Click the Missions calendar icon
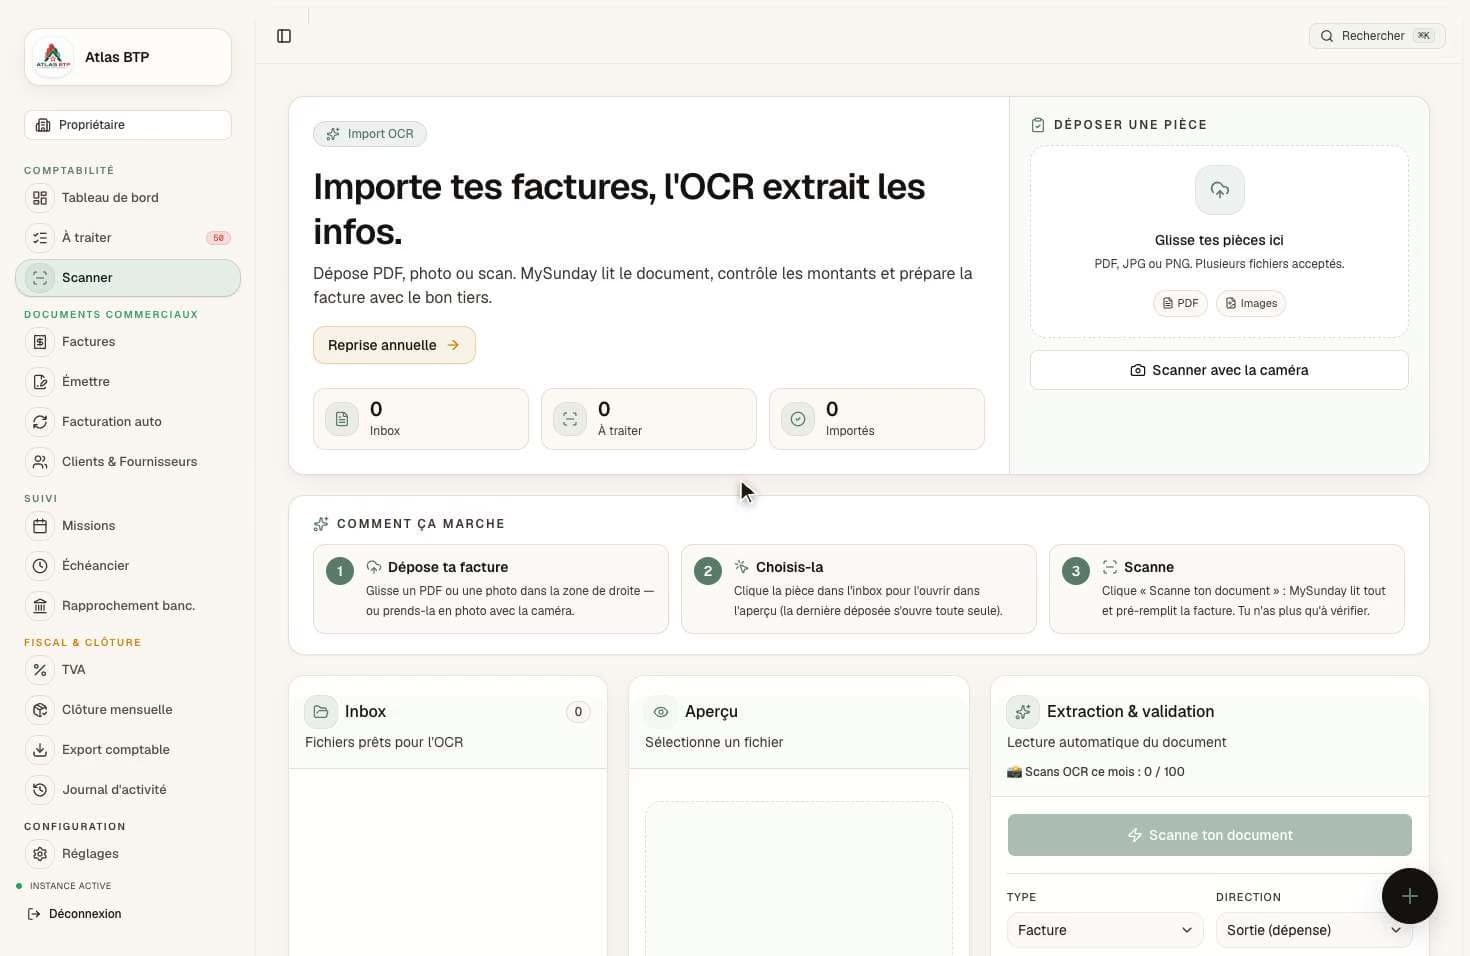Screen dimensions: 1470x956 click(40, 526)
